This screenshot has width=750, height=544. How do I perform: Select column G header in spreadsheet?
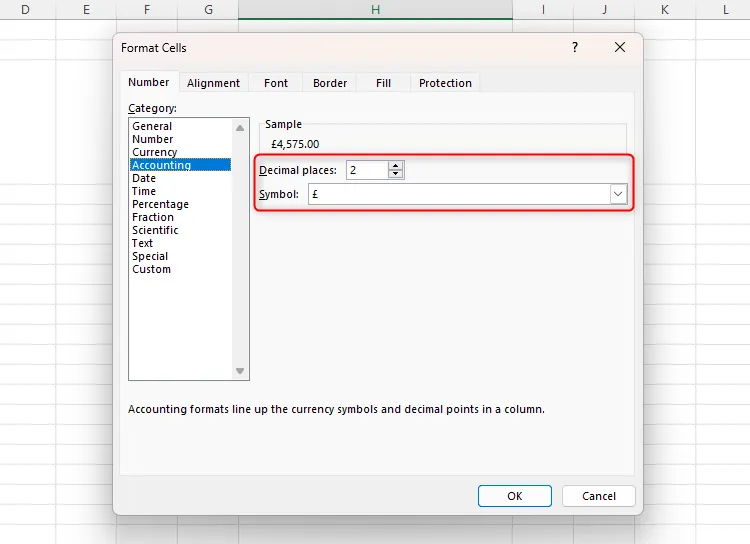(x=208, y=10)
